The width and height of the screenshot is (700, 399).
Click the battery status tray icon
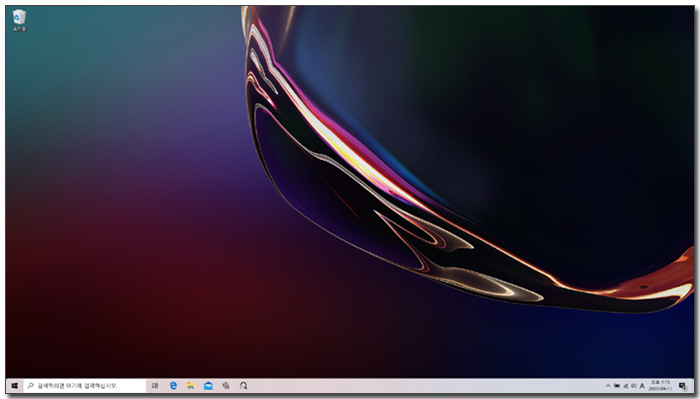pos(617,386)
